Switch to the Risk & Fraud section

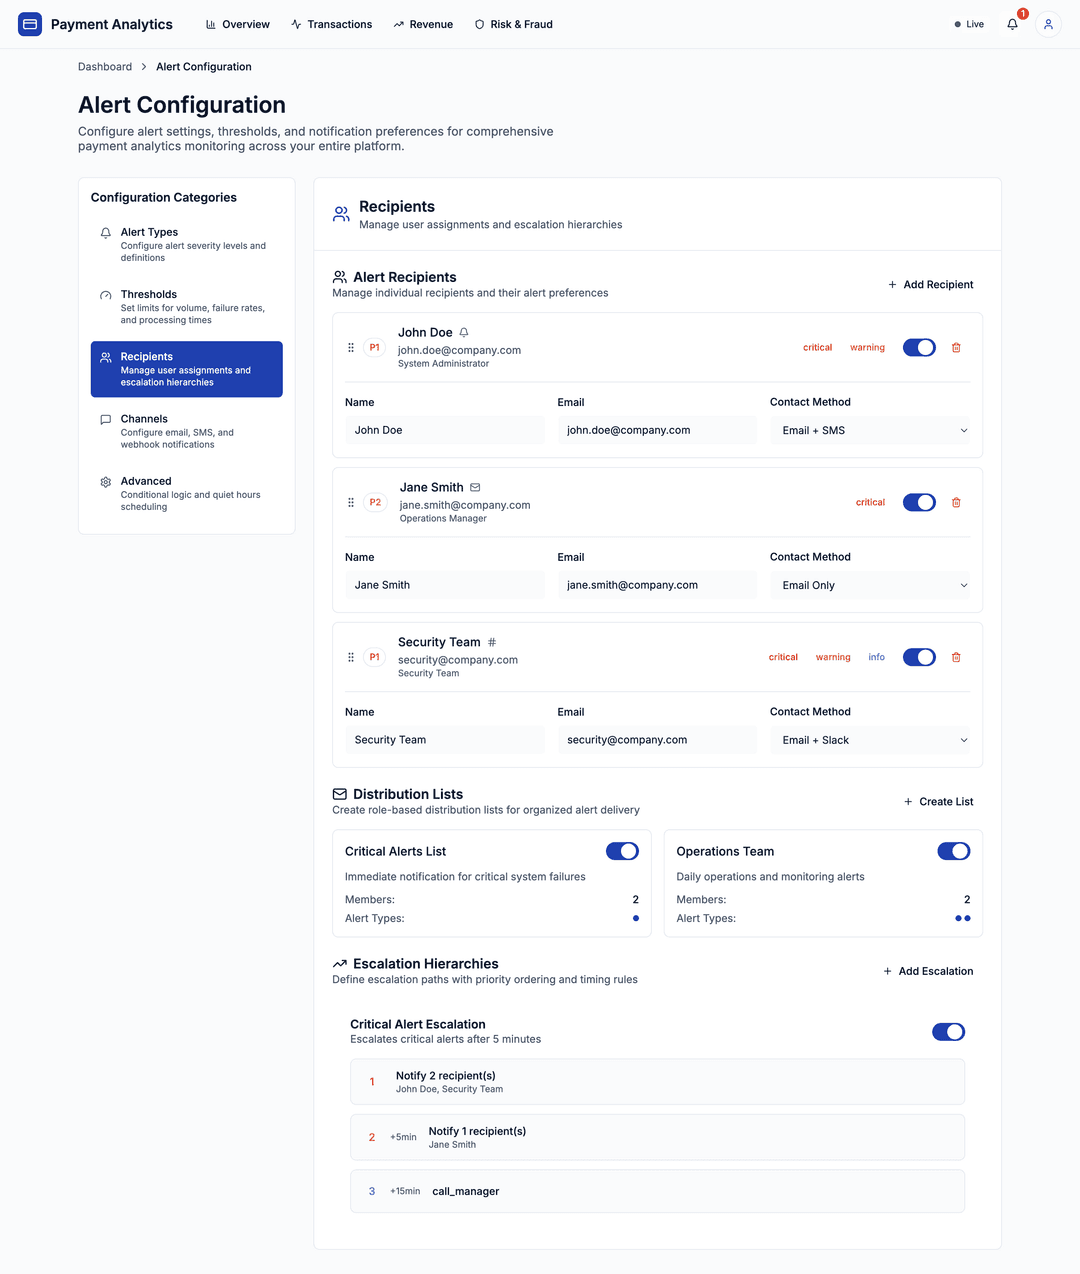click(x=514, y=24)
